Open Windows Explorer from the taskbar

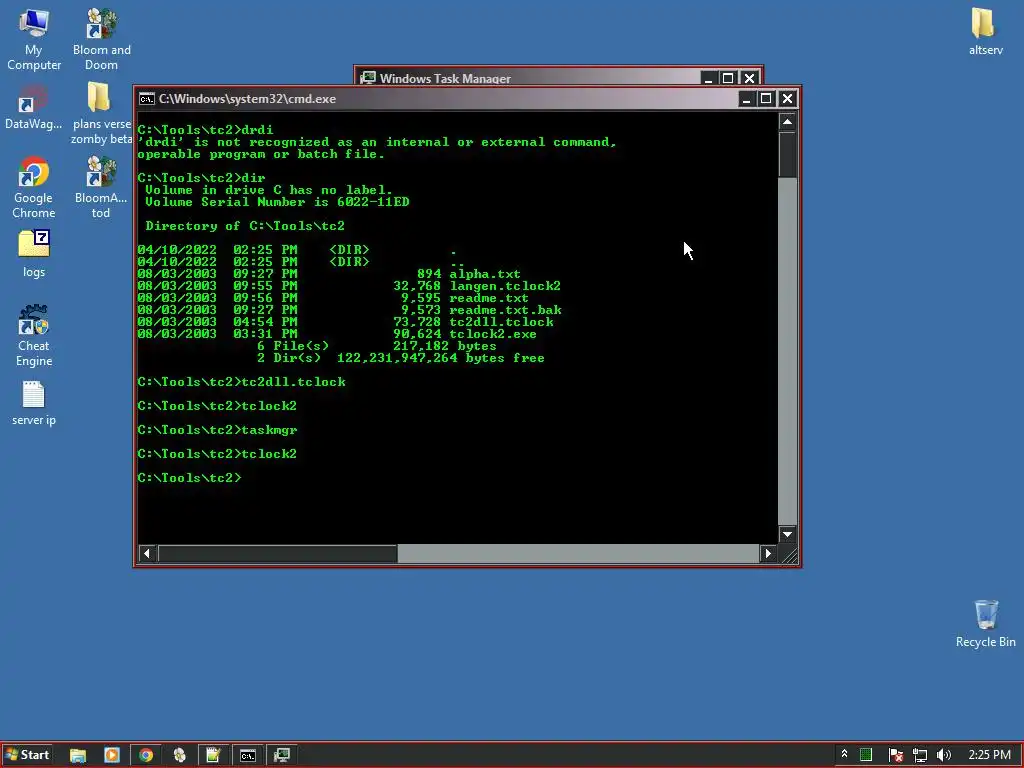coord(78,755)
